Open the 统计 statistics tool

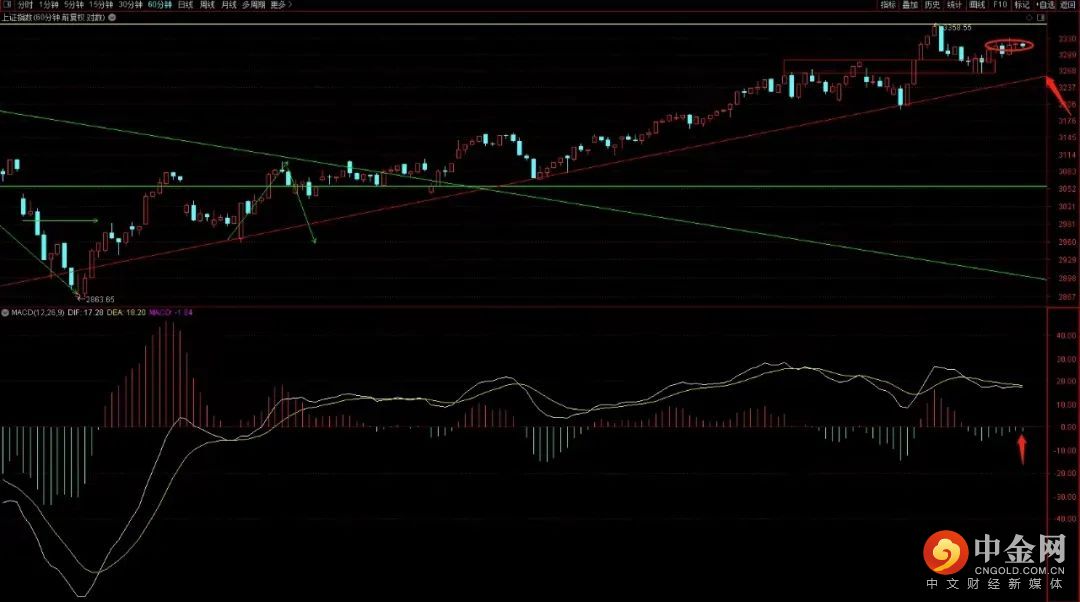pos(954,5)
